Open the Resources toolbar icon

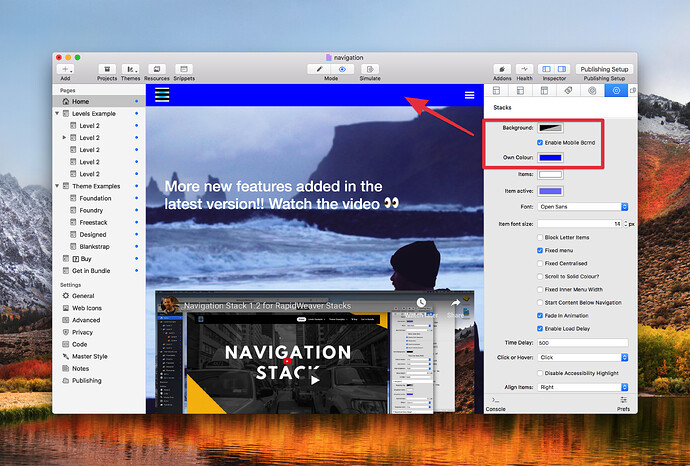tap(157, 69)
